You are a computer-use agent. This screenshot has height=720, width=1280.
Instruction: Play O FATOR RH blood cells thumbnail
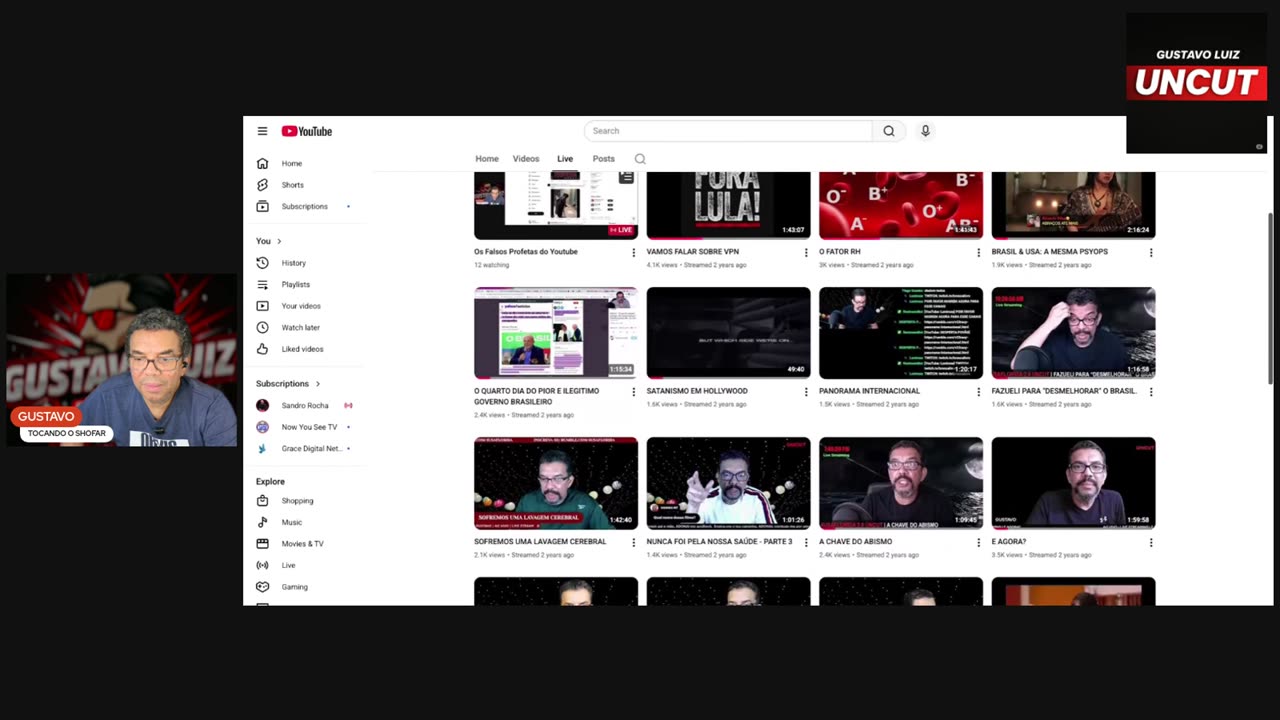pyautogui.click(x=901, y=205)
